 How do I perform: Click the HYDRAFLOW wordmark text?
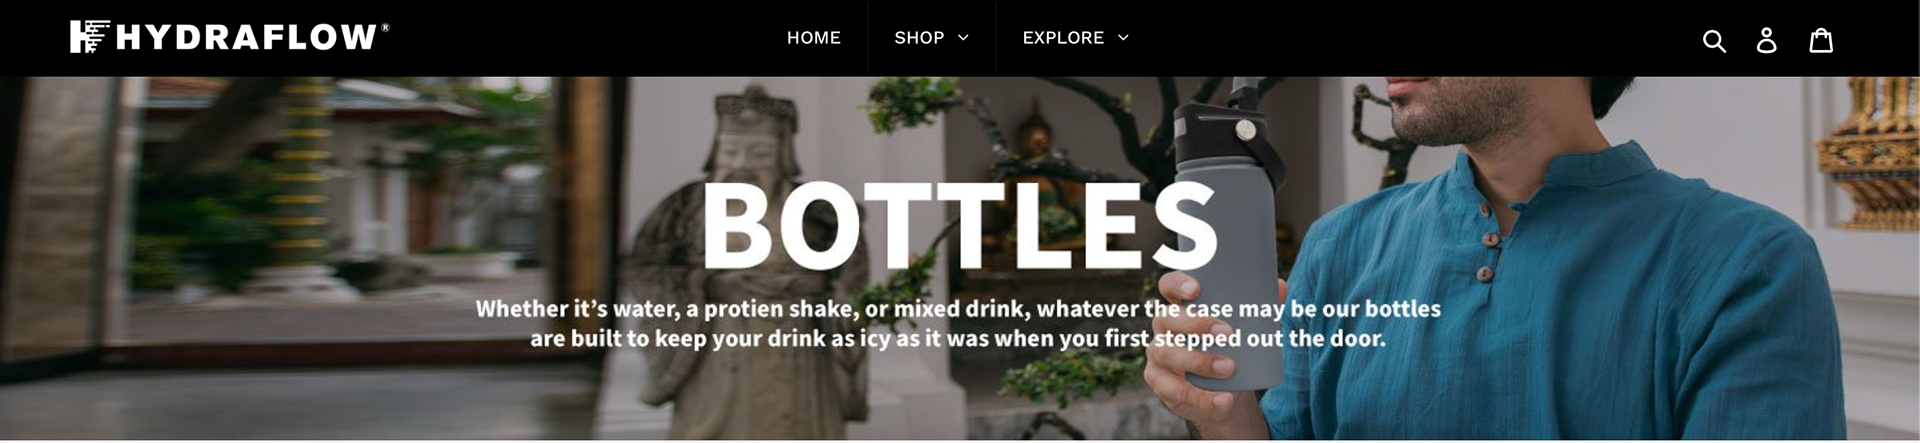pos(247,37)
